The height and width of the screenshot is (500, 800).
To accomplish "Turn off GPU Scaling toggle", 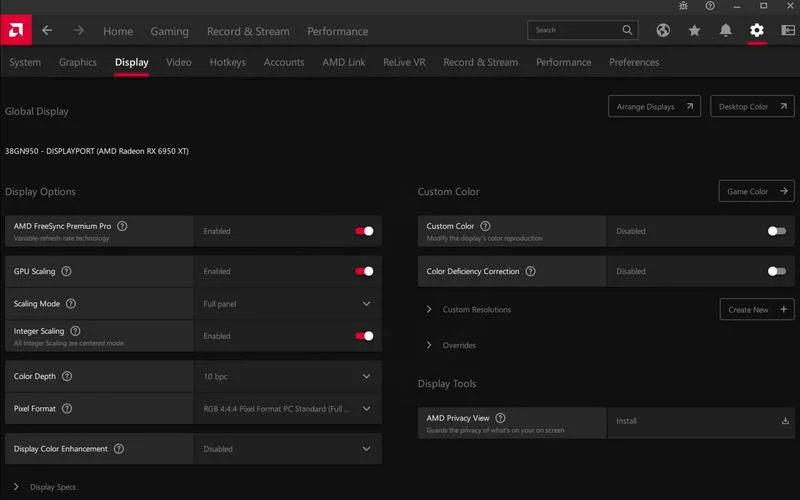I will pyautogui.click(x=364, y=271).
